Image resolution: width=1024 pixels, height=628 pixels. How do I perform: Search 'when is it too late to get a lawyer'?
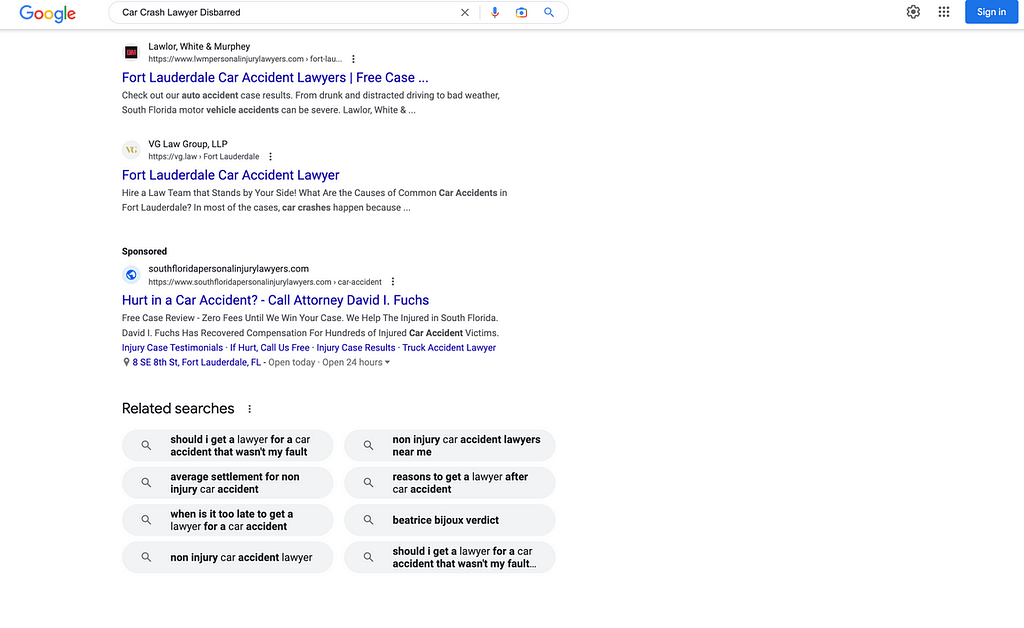[227, 520]
